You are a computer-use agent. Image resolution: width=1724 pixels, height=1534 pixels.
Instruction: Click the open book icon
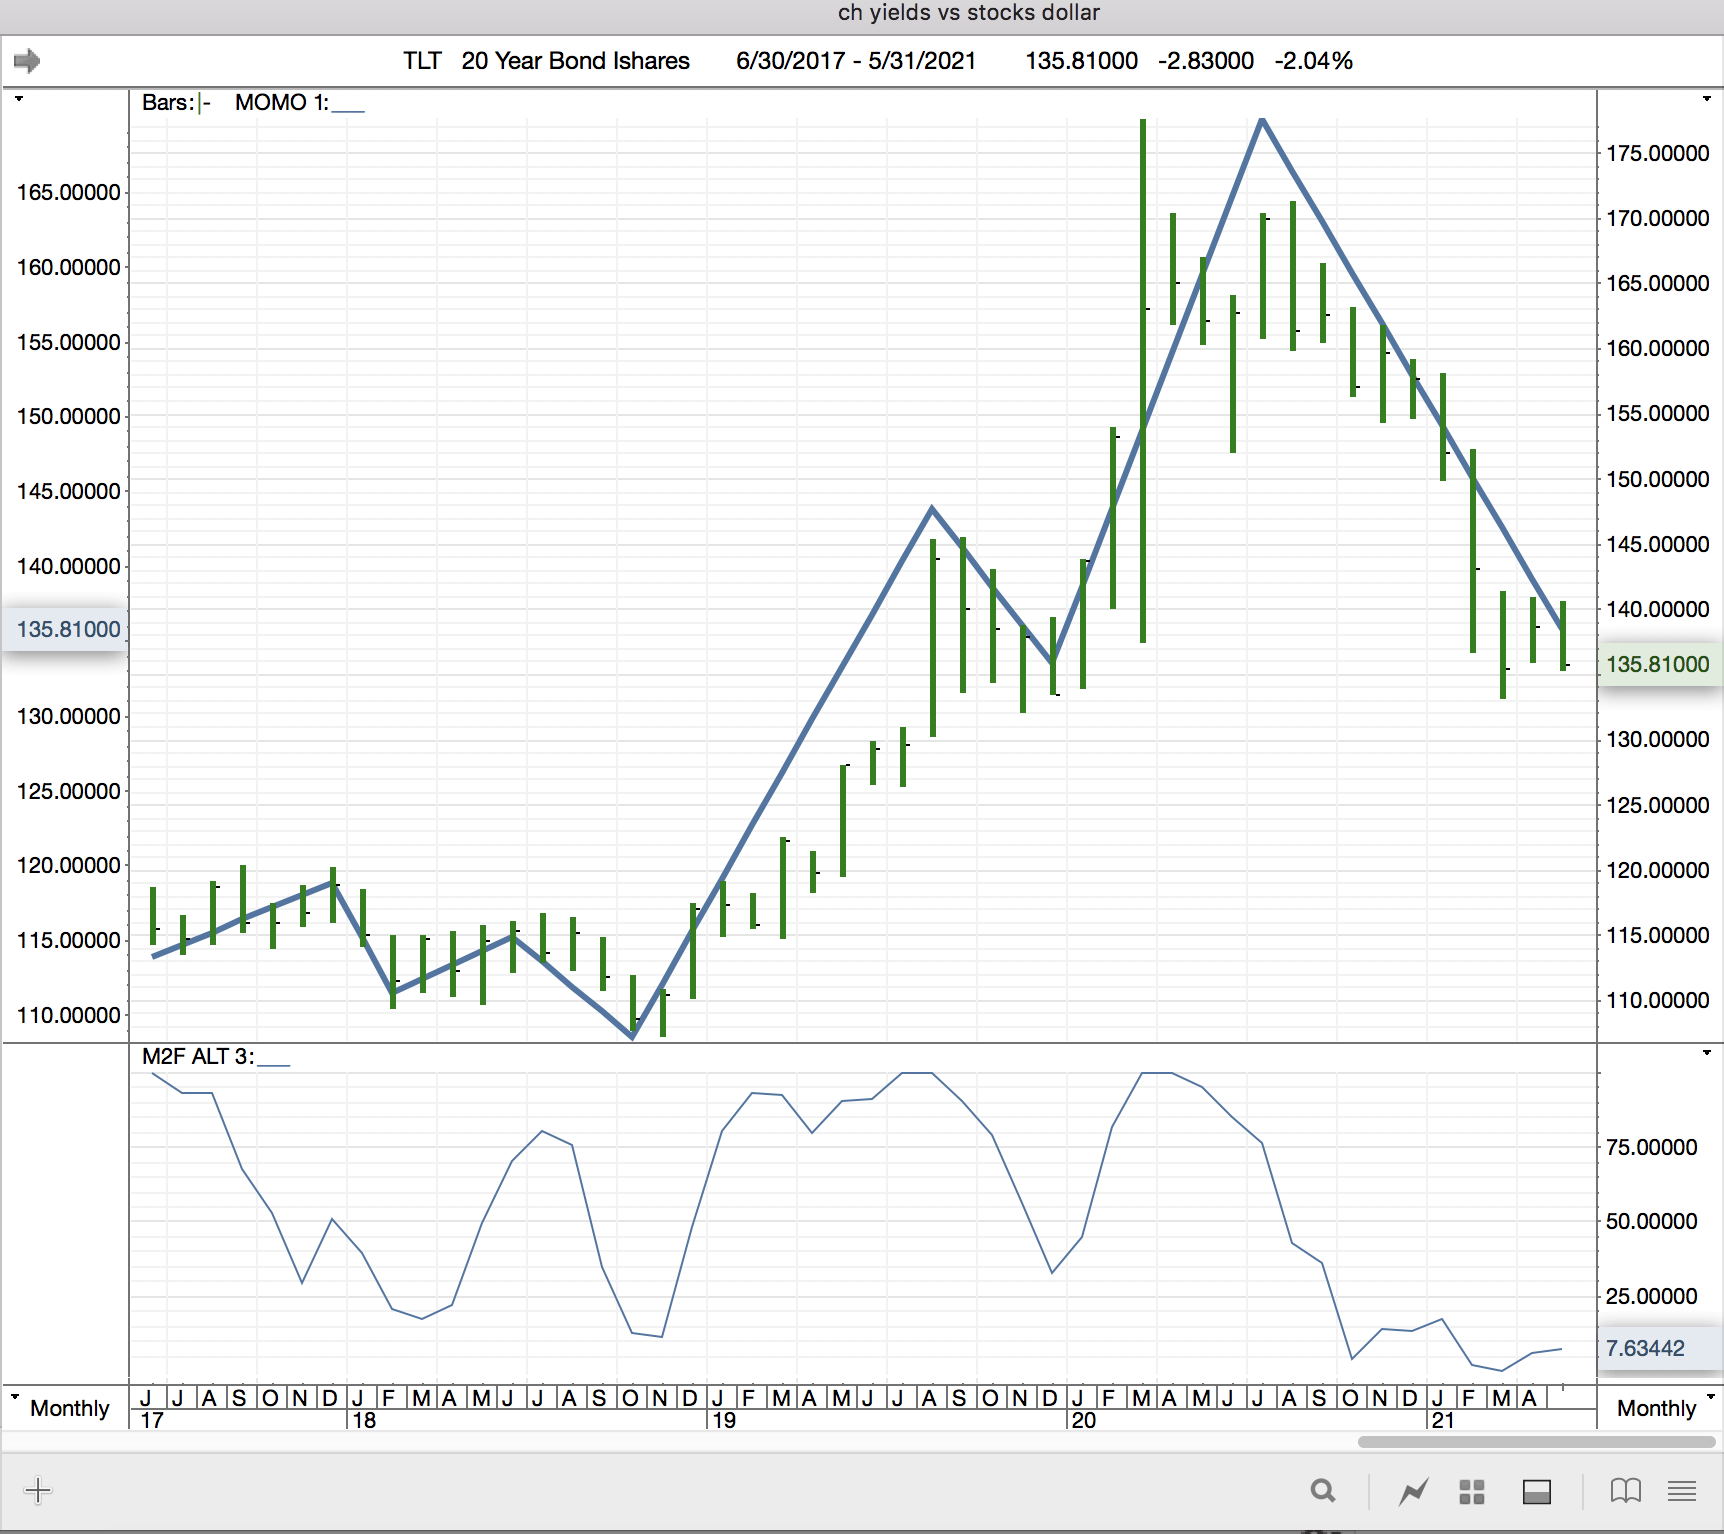(x=1625, y=1491)
